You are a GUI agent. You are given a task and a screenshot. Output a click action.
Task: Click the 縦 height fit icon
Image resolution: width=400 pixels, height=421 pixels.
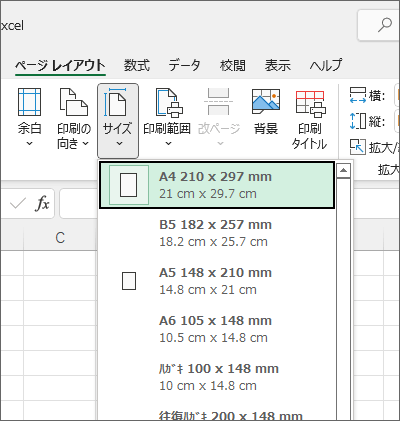pyautogui.click(x=358, y=121)
